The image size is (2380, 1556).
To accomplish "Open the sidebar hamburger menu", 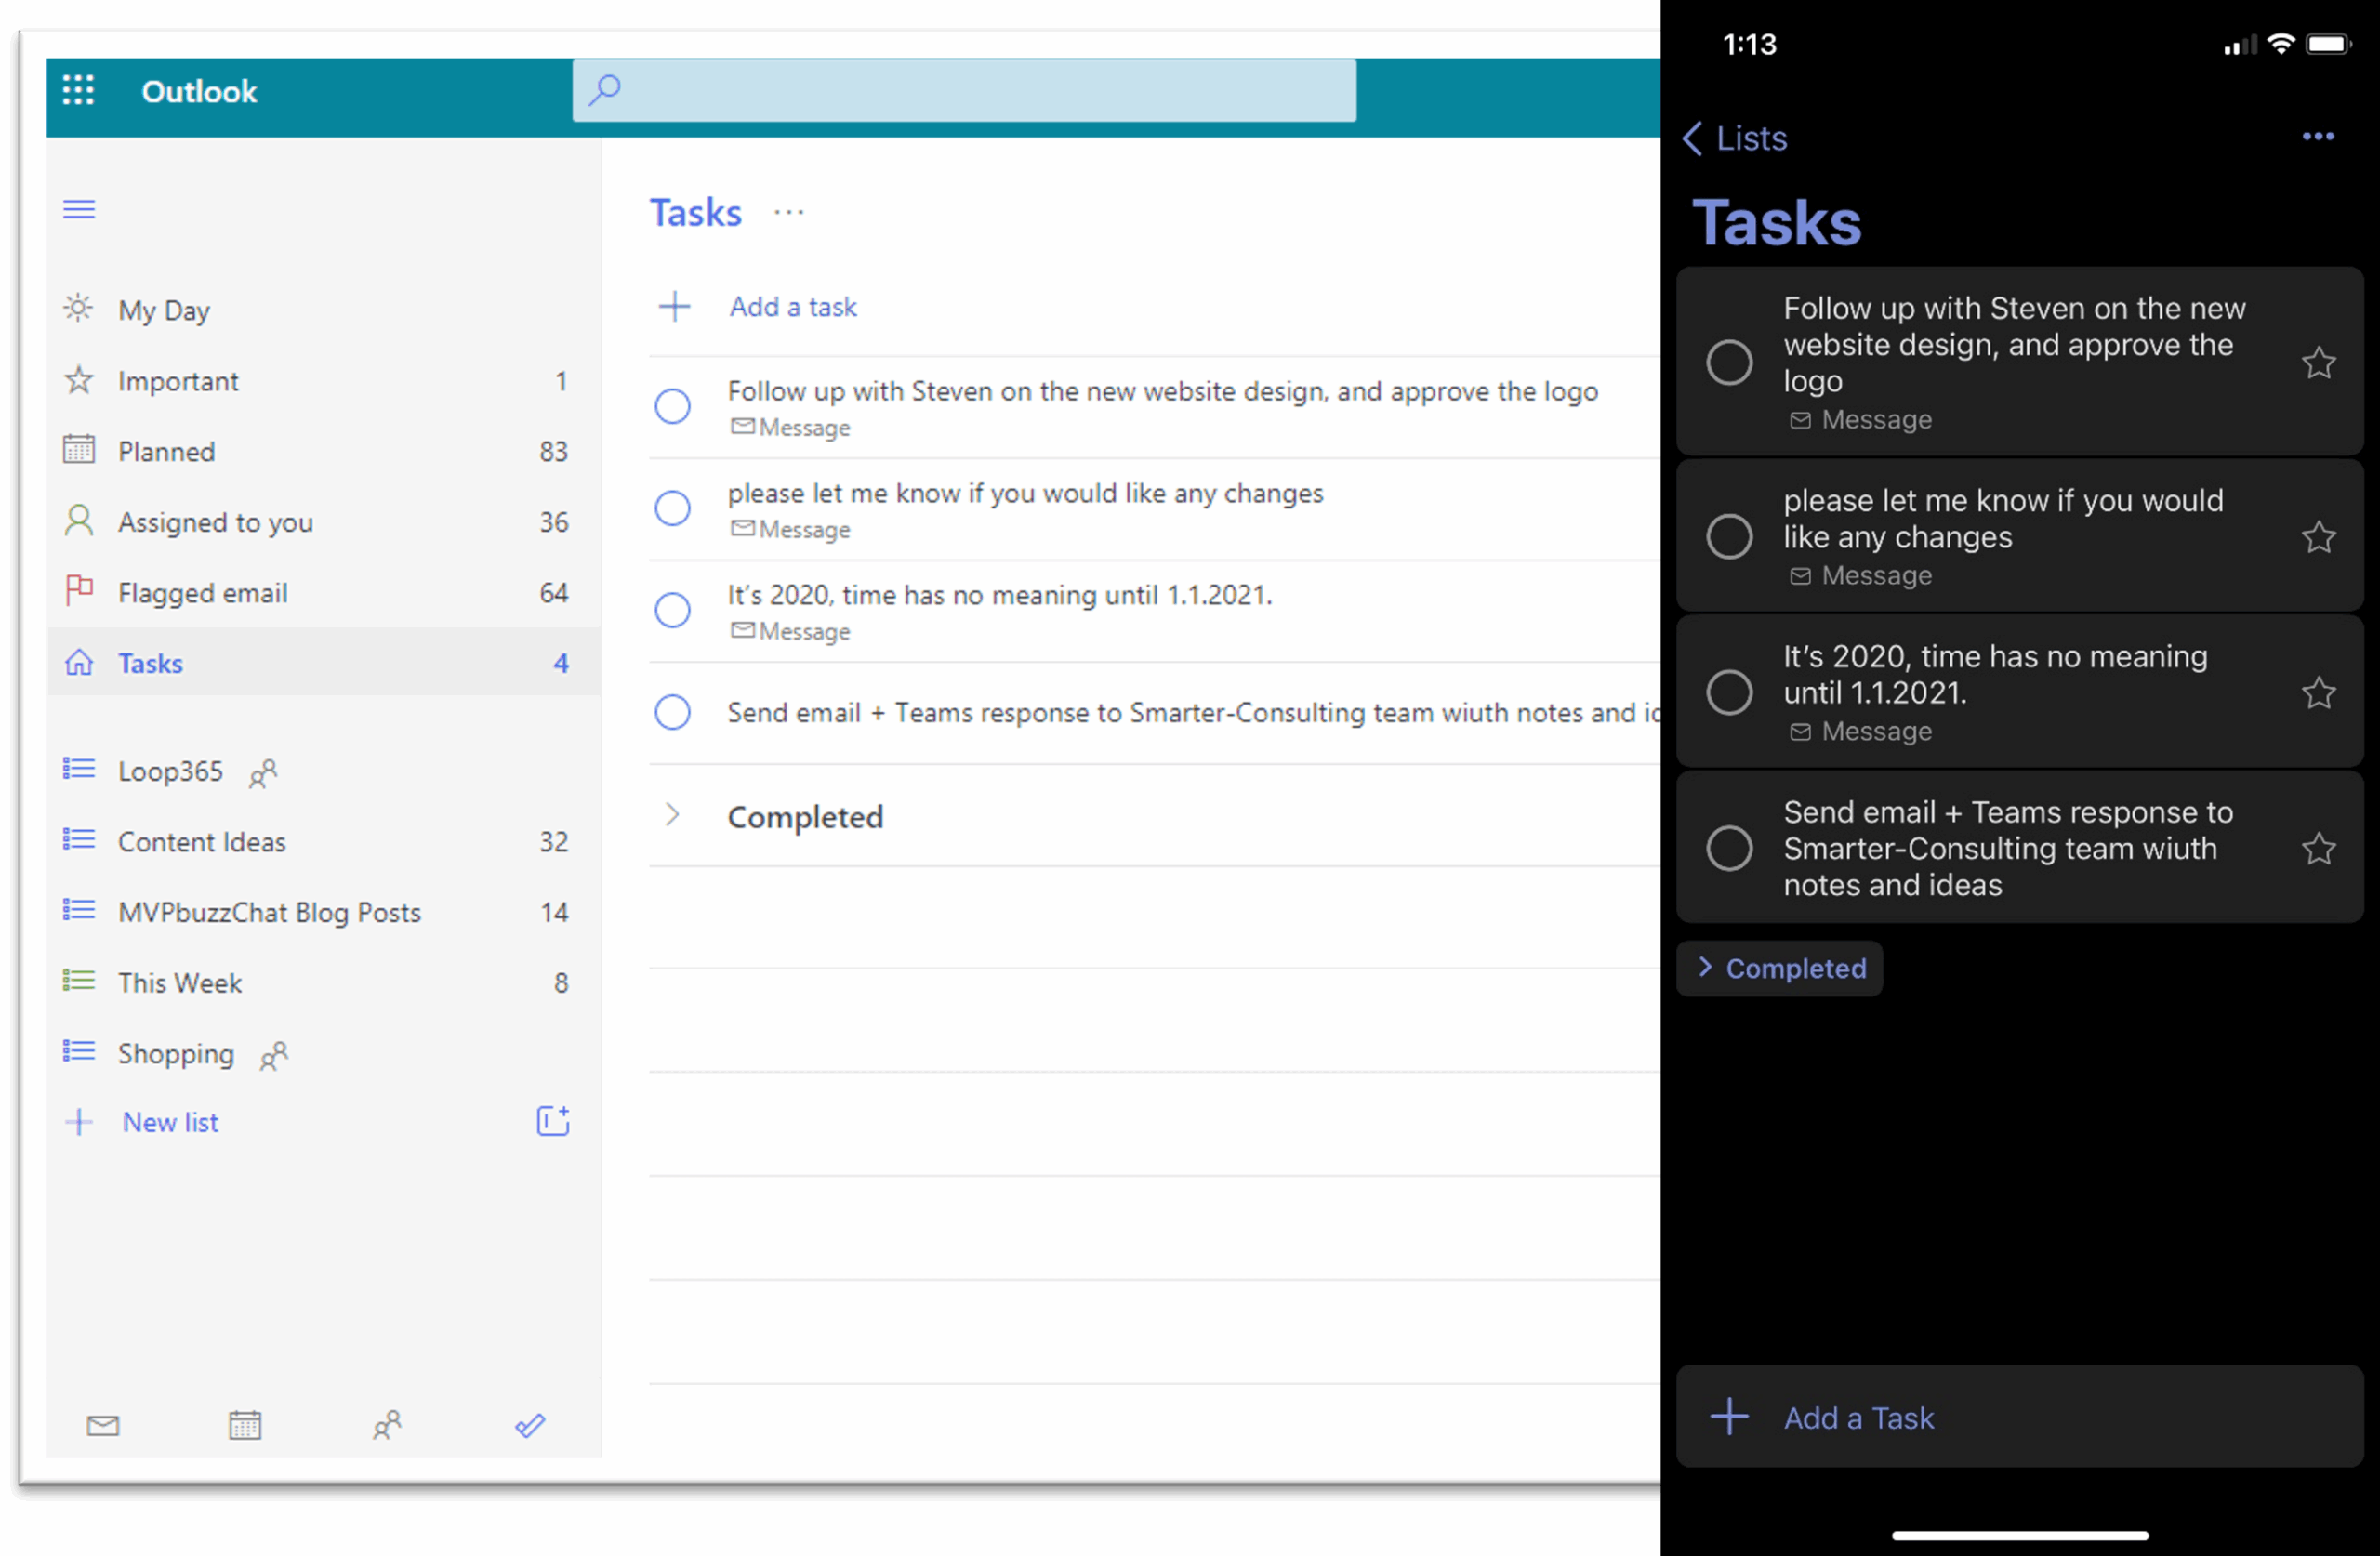I will [x=79, y=209].
